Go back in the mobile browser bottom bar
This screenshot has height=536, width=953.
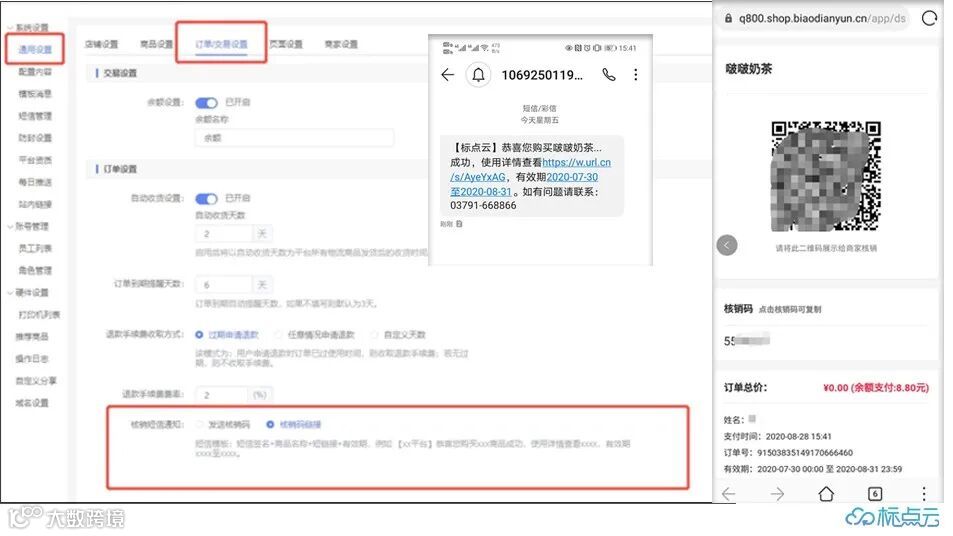pos(729,493)
